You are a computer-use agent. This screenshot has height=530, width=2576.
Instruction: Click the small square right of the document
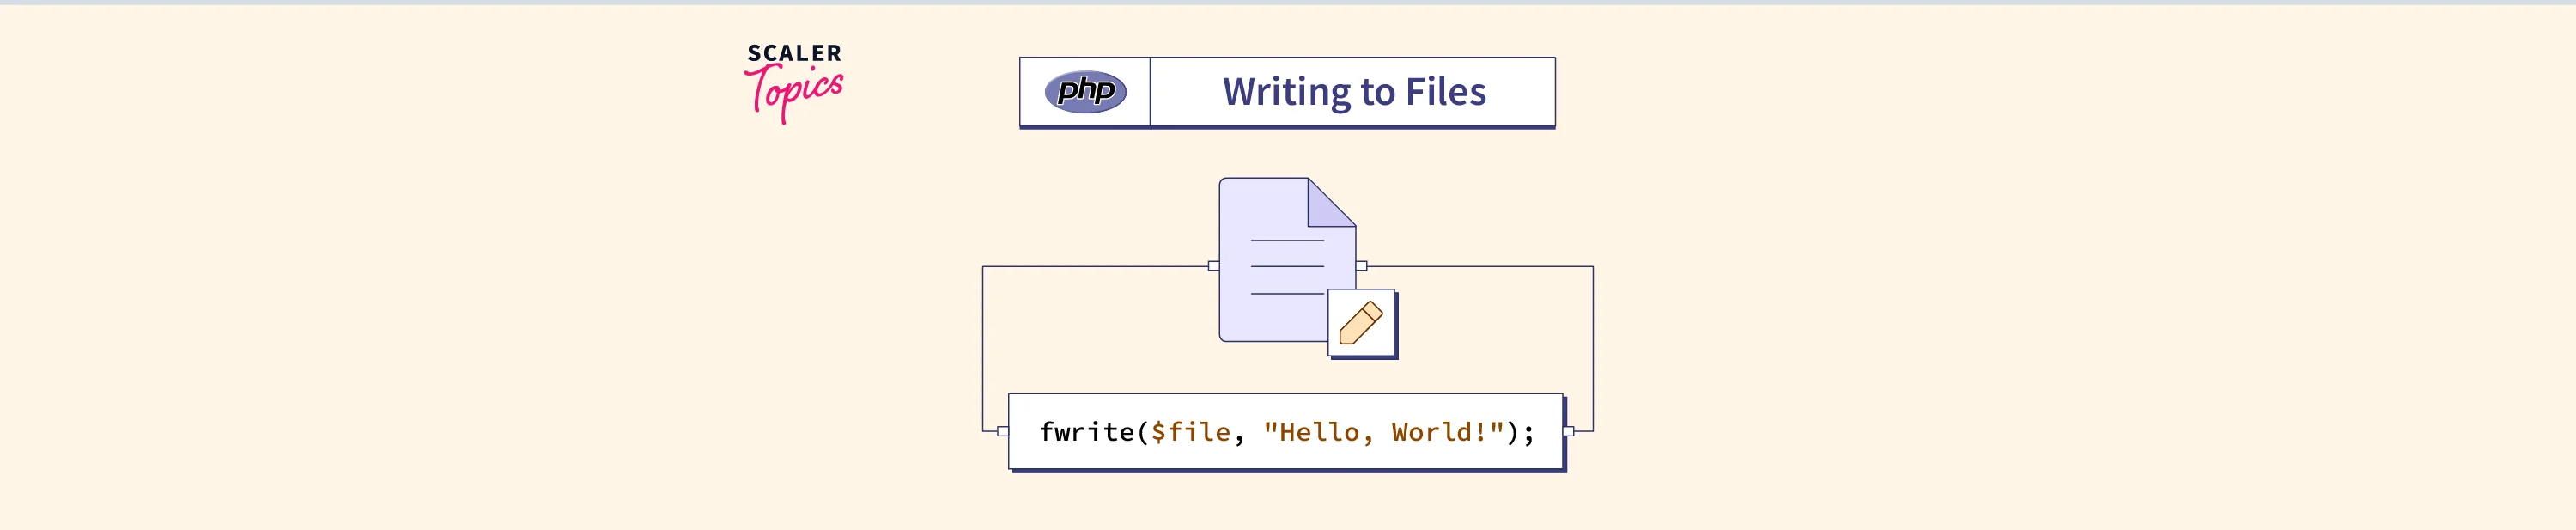[1361, 266]
